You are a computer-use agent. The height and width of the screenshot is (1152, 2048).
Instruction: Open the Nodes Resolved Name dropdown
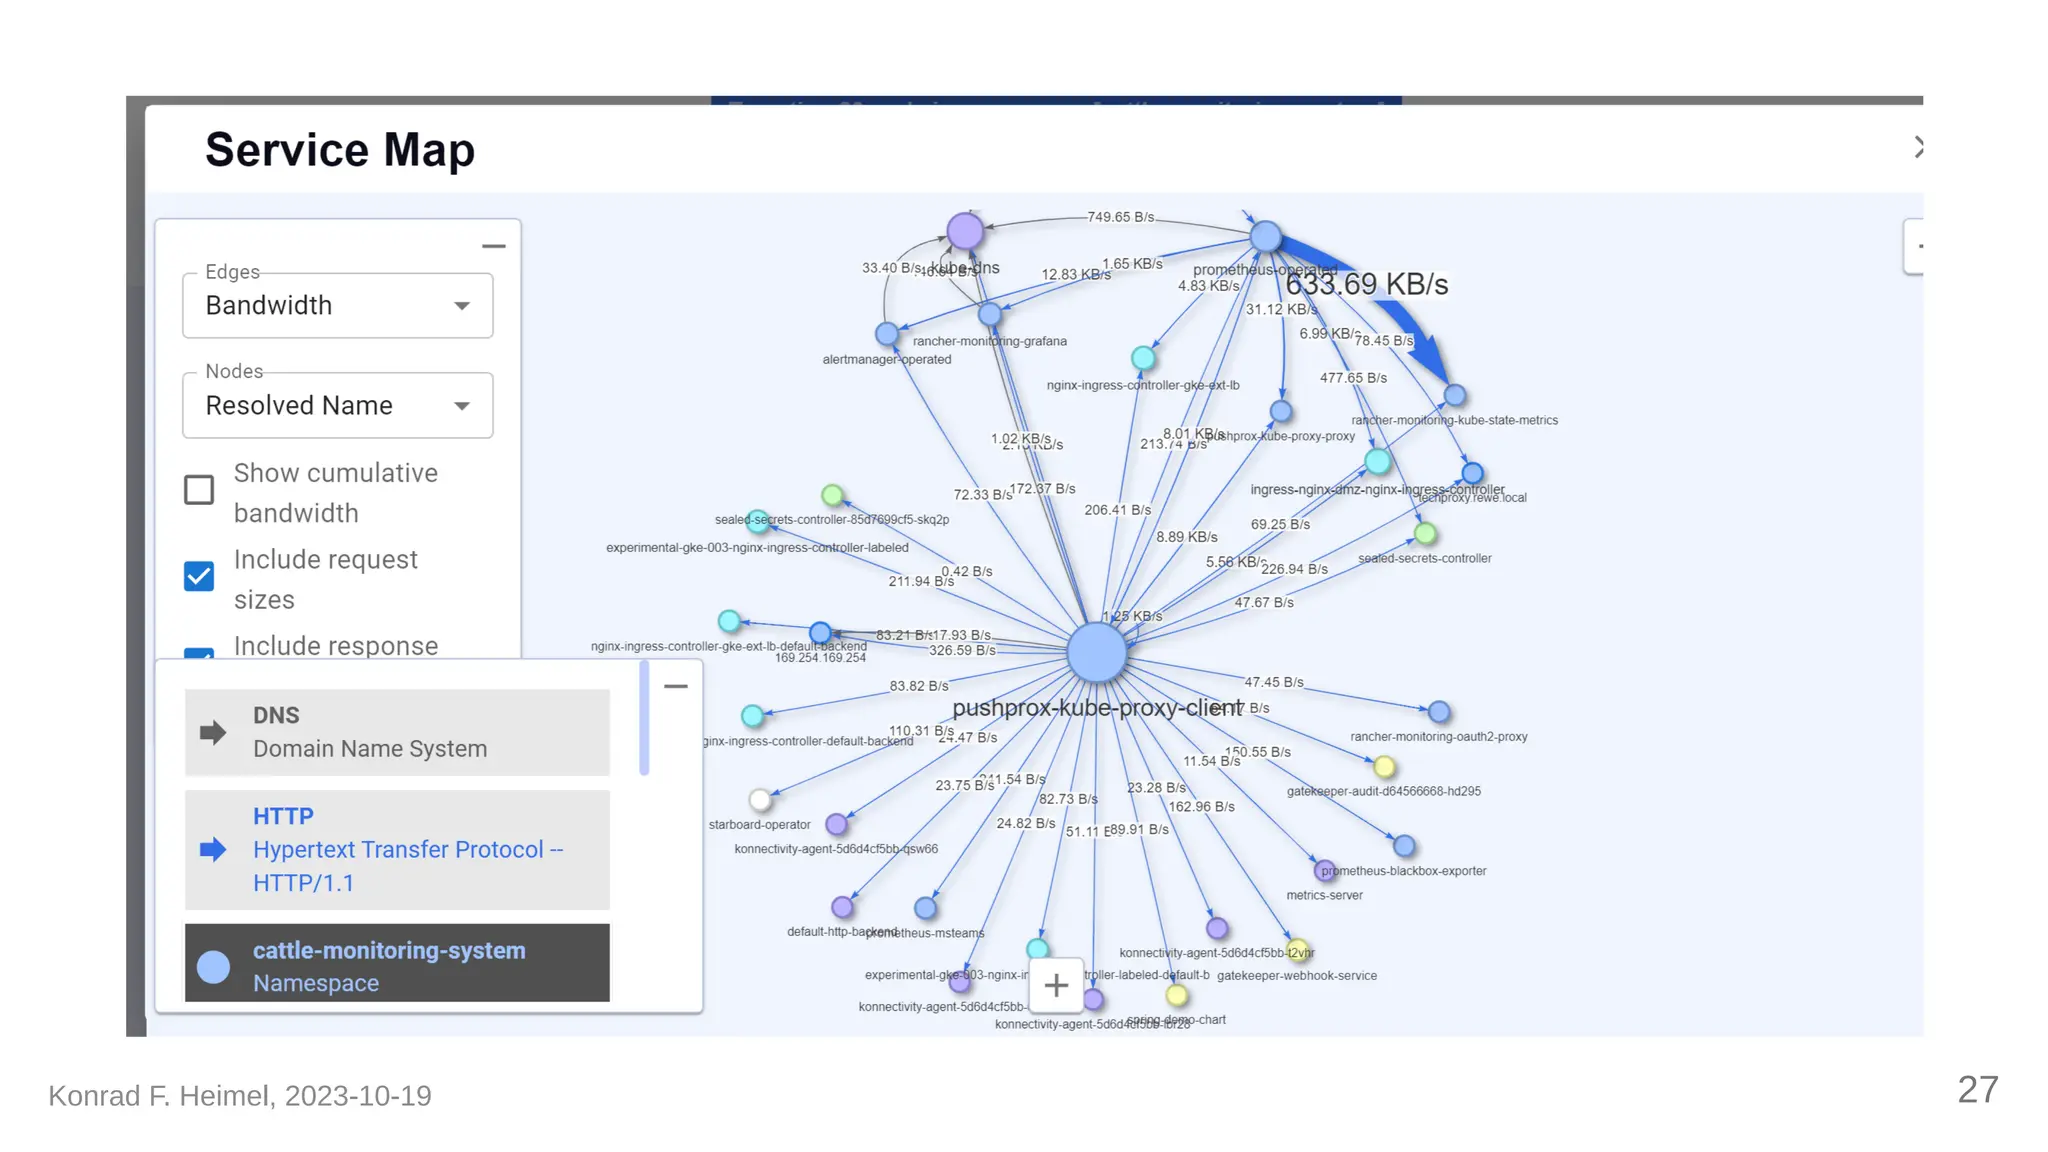pyautogui.click(x=338, y=406)
